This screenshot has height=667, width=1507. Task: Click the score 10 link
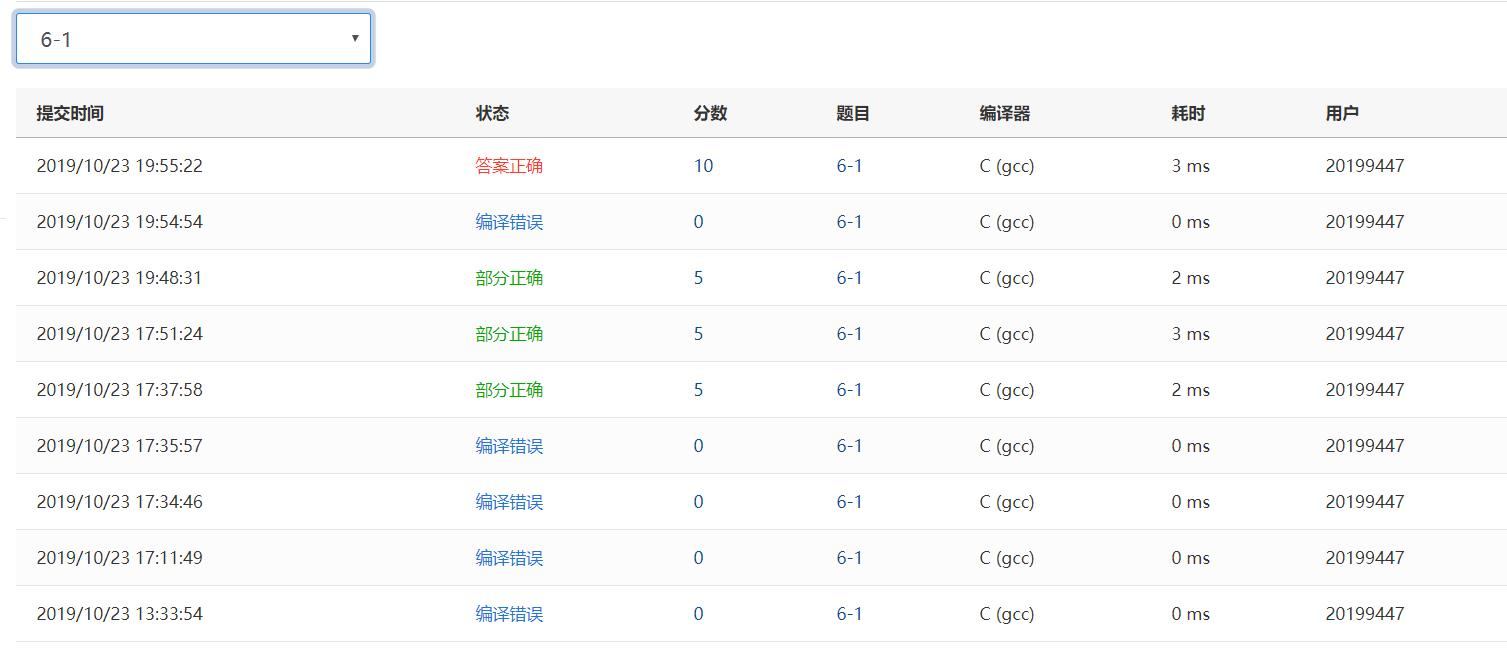(x=703, y=166)
